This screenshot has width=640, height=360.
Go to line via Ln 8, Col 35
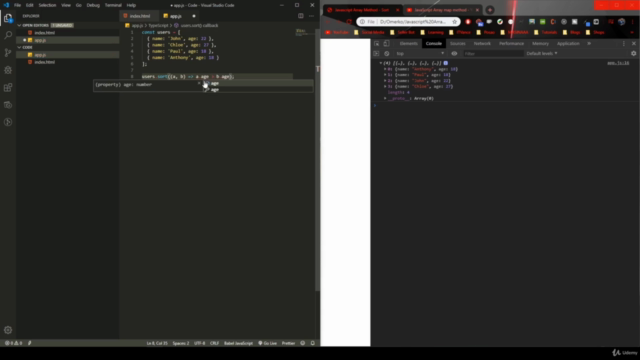(x=157, y=343)
